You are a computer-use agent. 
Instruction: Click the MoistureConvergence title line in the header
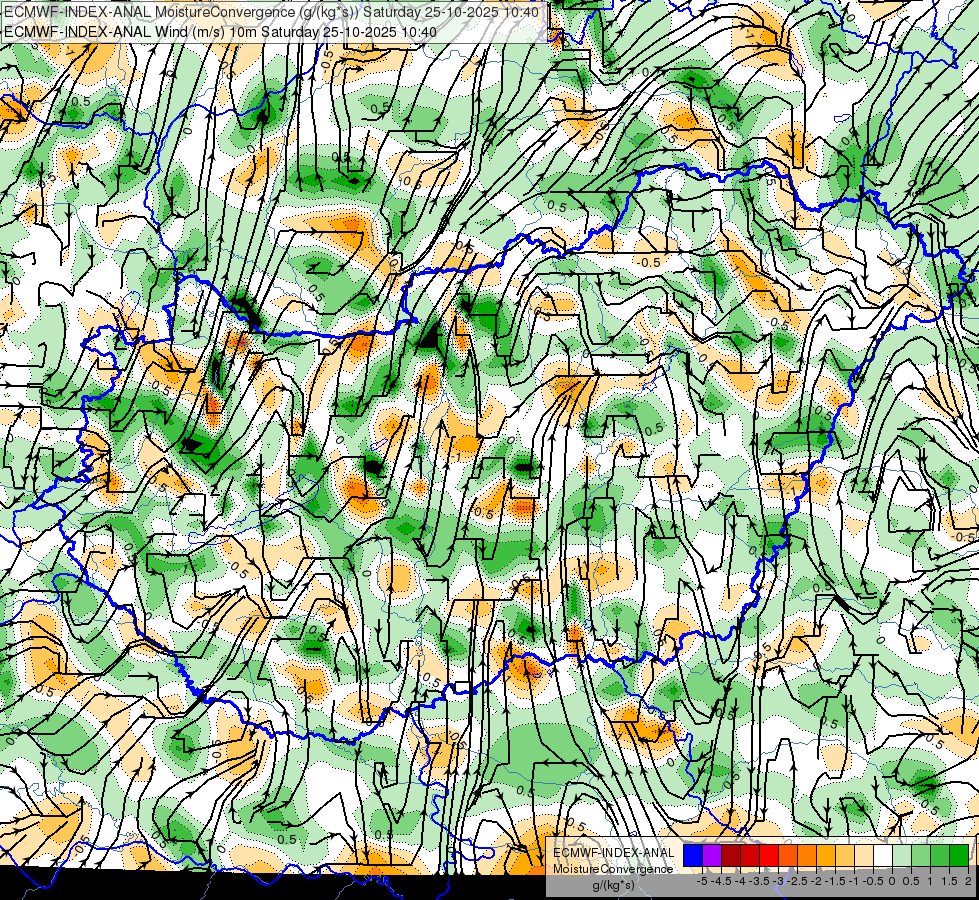[x=271, y=12]
